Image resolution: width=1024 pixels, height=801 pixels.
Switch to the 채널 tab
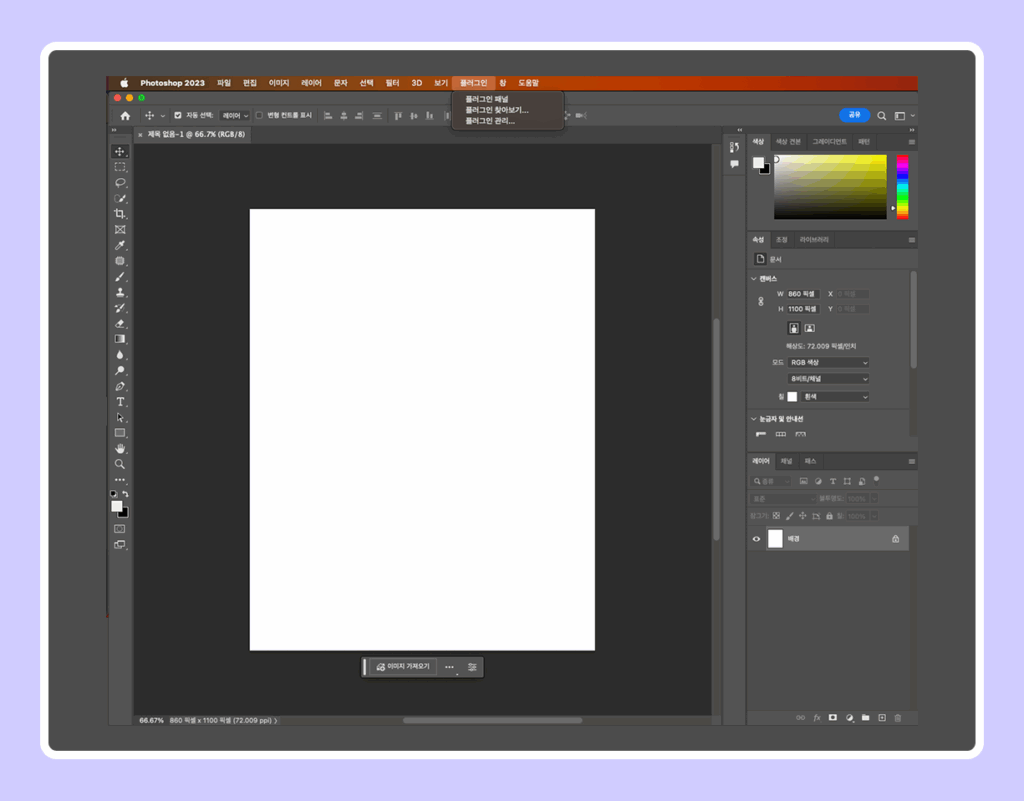[x=786, y=461]
